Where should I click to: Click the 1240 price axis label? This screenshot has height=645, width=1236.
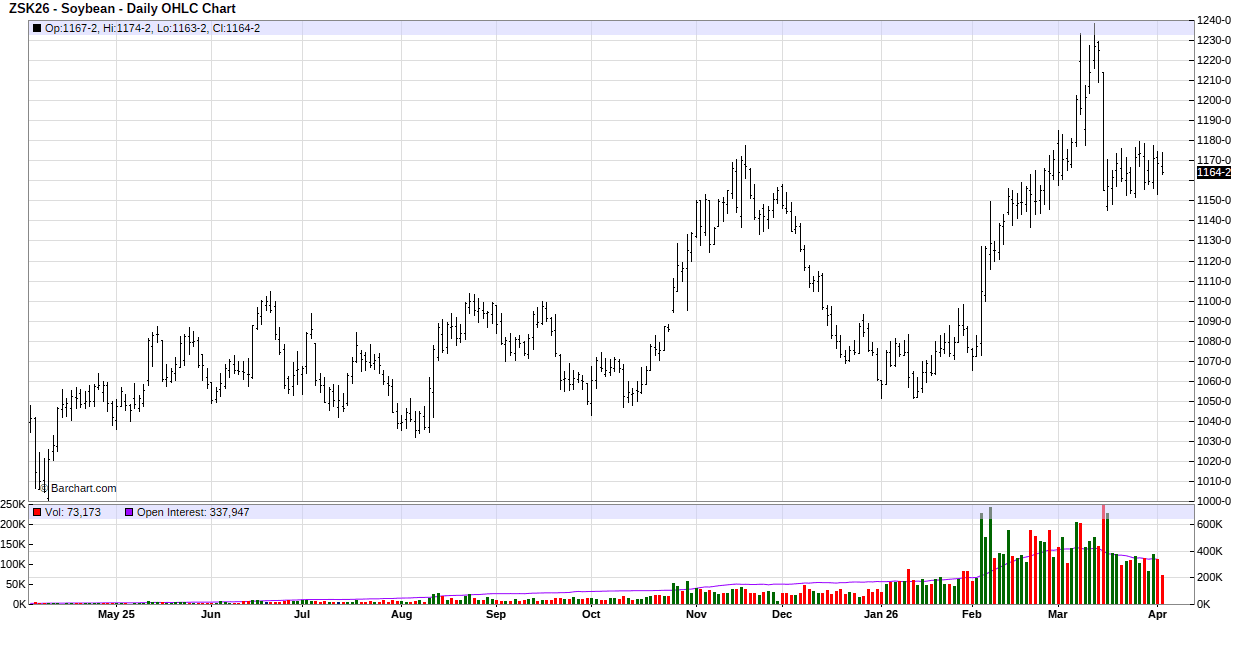tap(1214, 20)
